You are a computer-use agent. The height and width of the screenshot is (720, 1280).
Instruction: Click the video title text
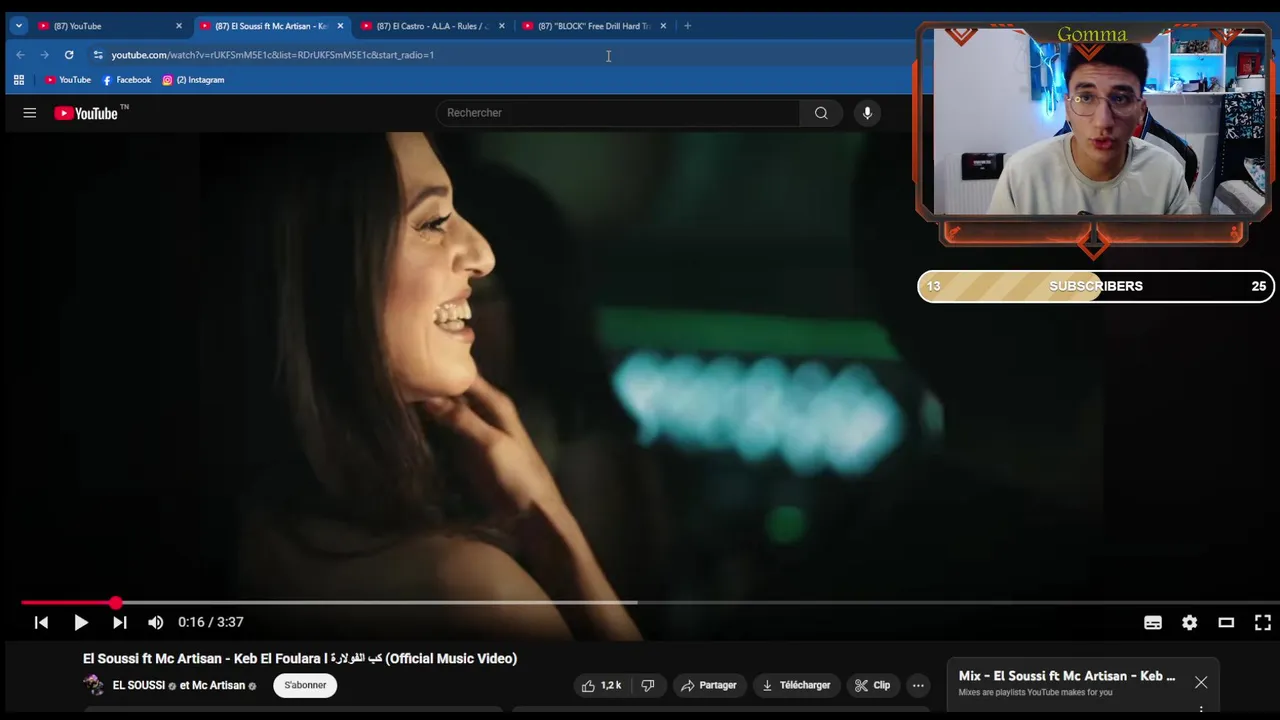[300, 658]
